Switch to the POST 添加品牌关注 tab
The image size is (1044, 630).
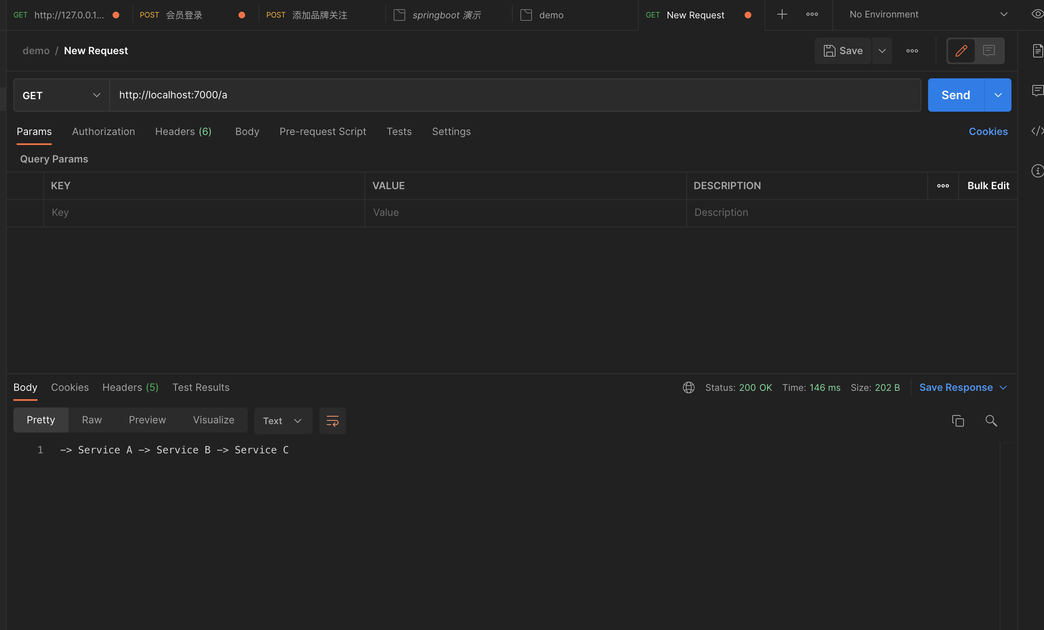[x=320, y=15]
